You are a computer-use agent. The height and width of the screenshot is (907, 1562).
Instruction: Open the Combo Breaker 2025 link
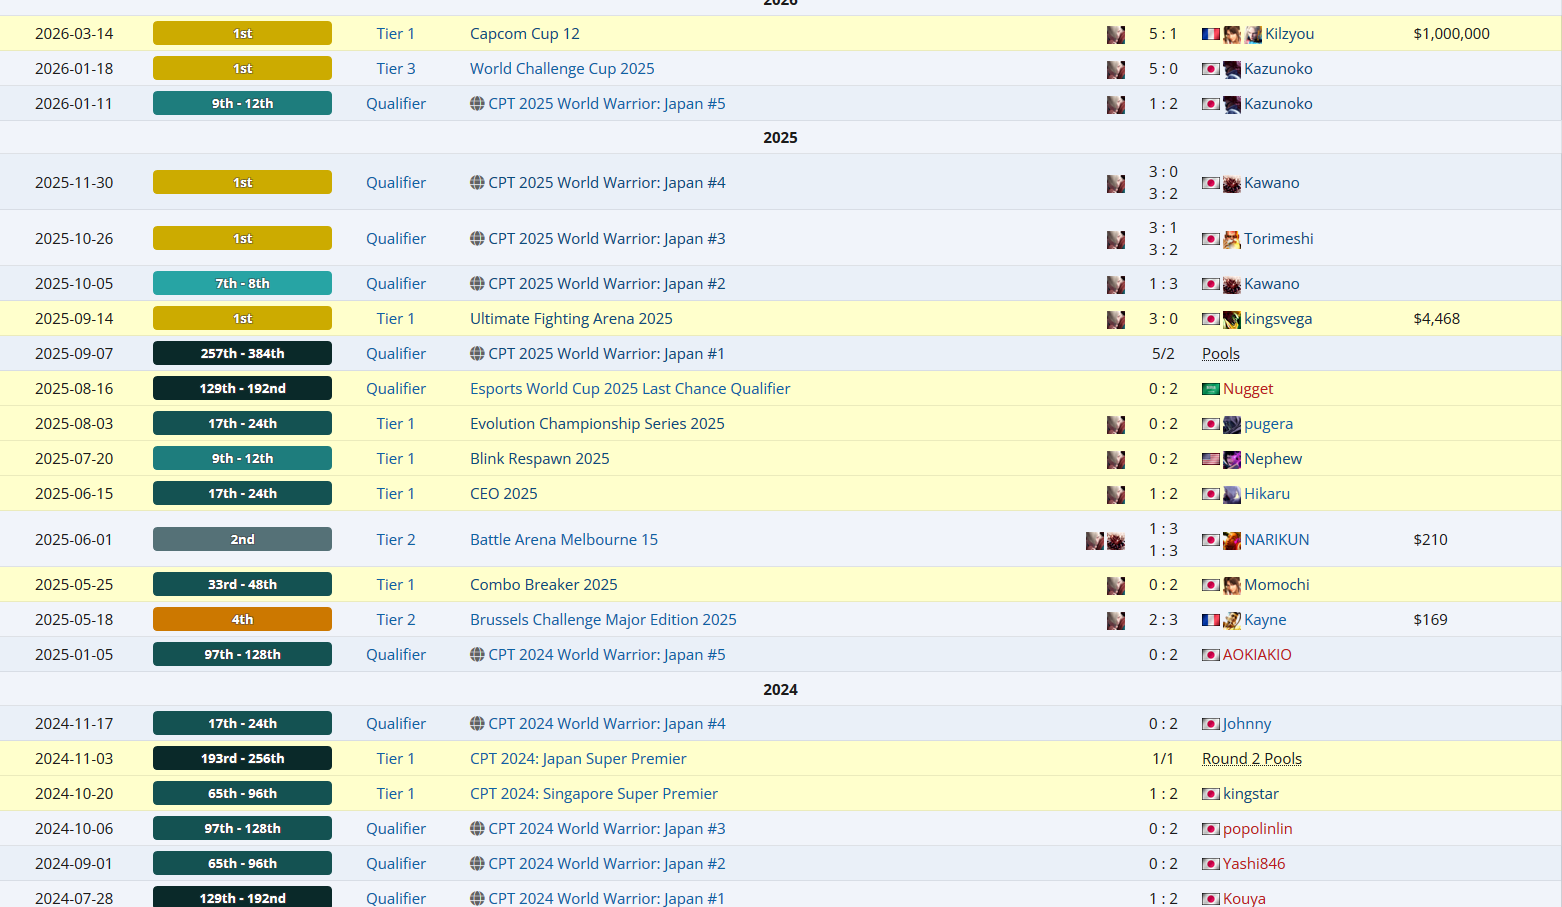click(544, 585)
